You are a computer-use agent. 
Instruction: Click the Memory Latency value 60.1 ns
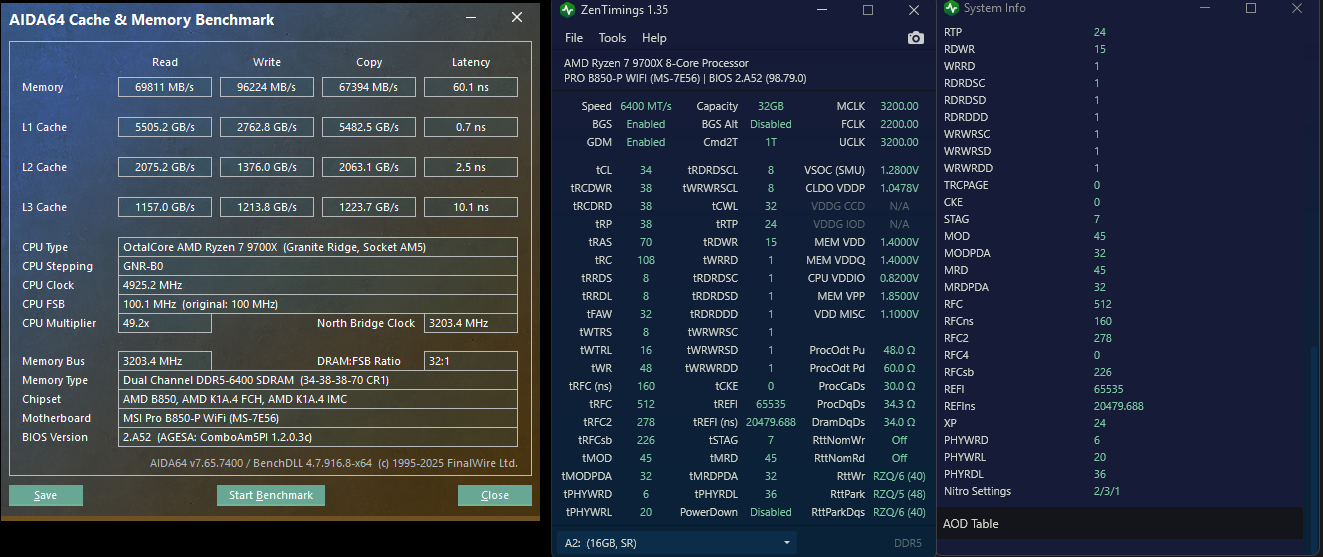tap(471, 87)
